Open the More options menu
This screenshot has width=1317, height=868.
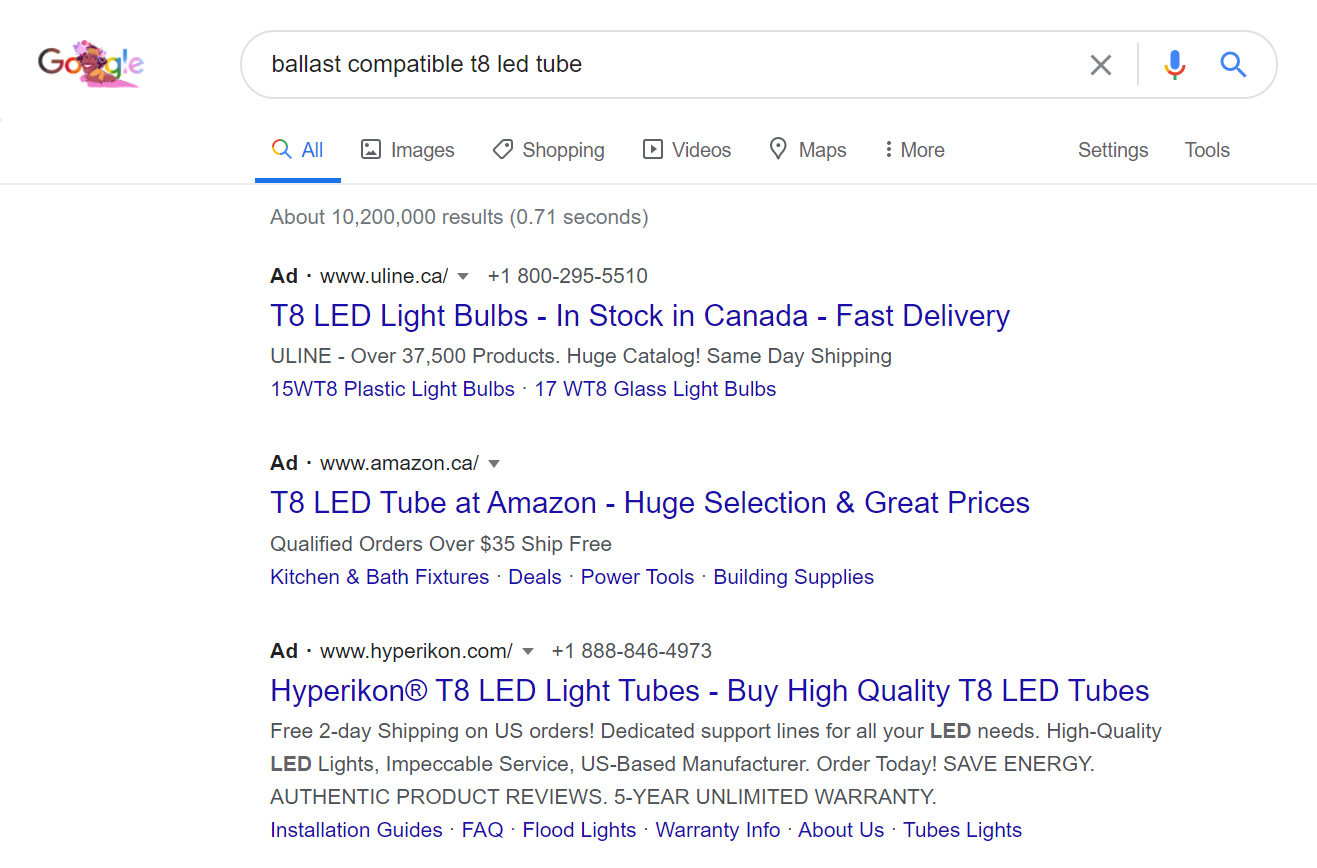click(914, 150)
